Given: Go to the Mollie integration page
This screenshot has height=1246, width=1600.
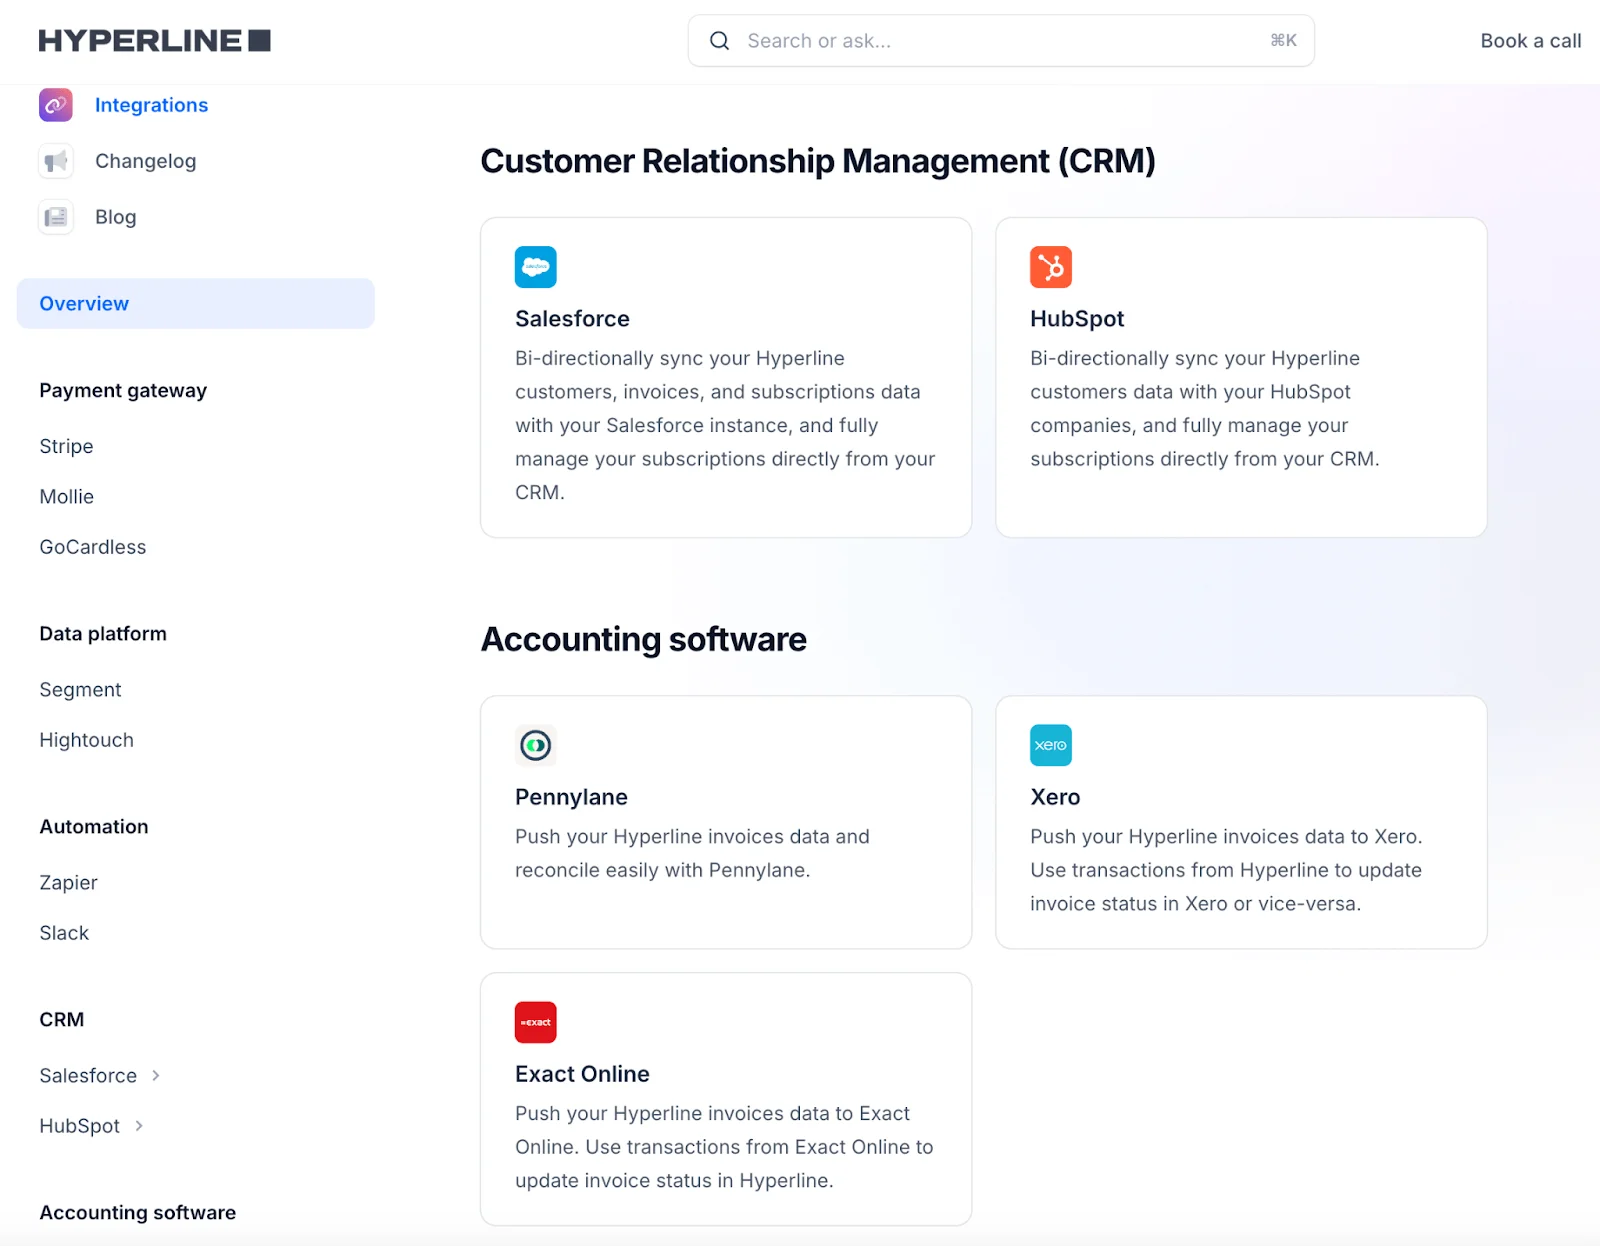Looking at the screenshot, I should pos(67,496).
